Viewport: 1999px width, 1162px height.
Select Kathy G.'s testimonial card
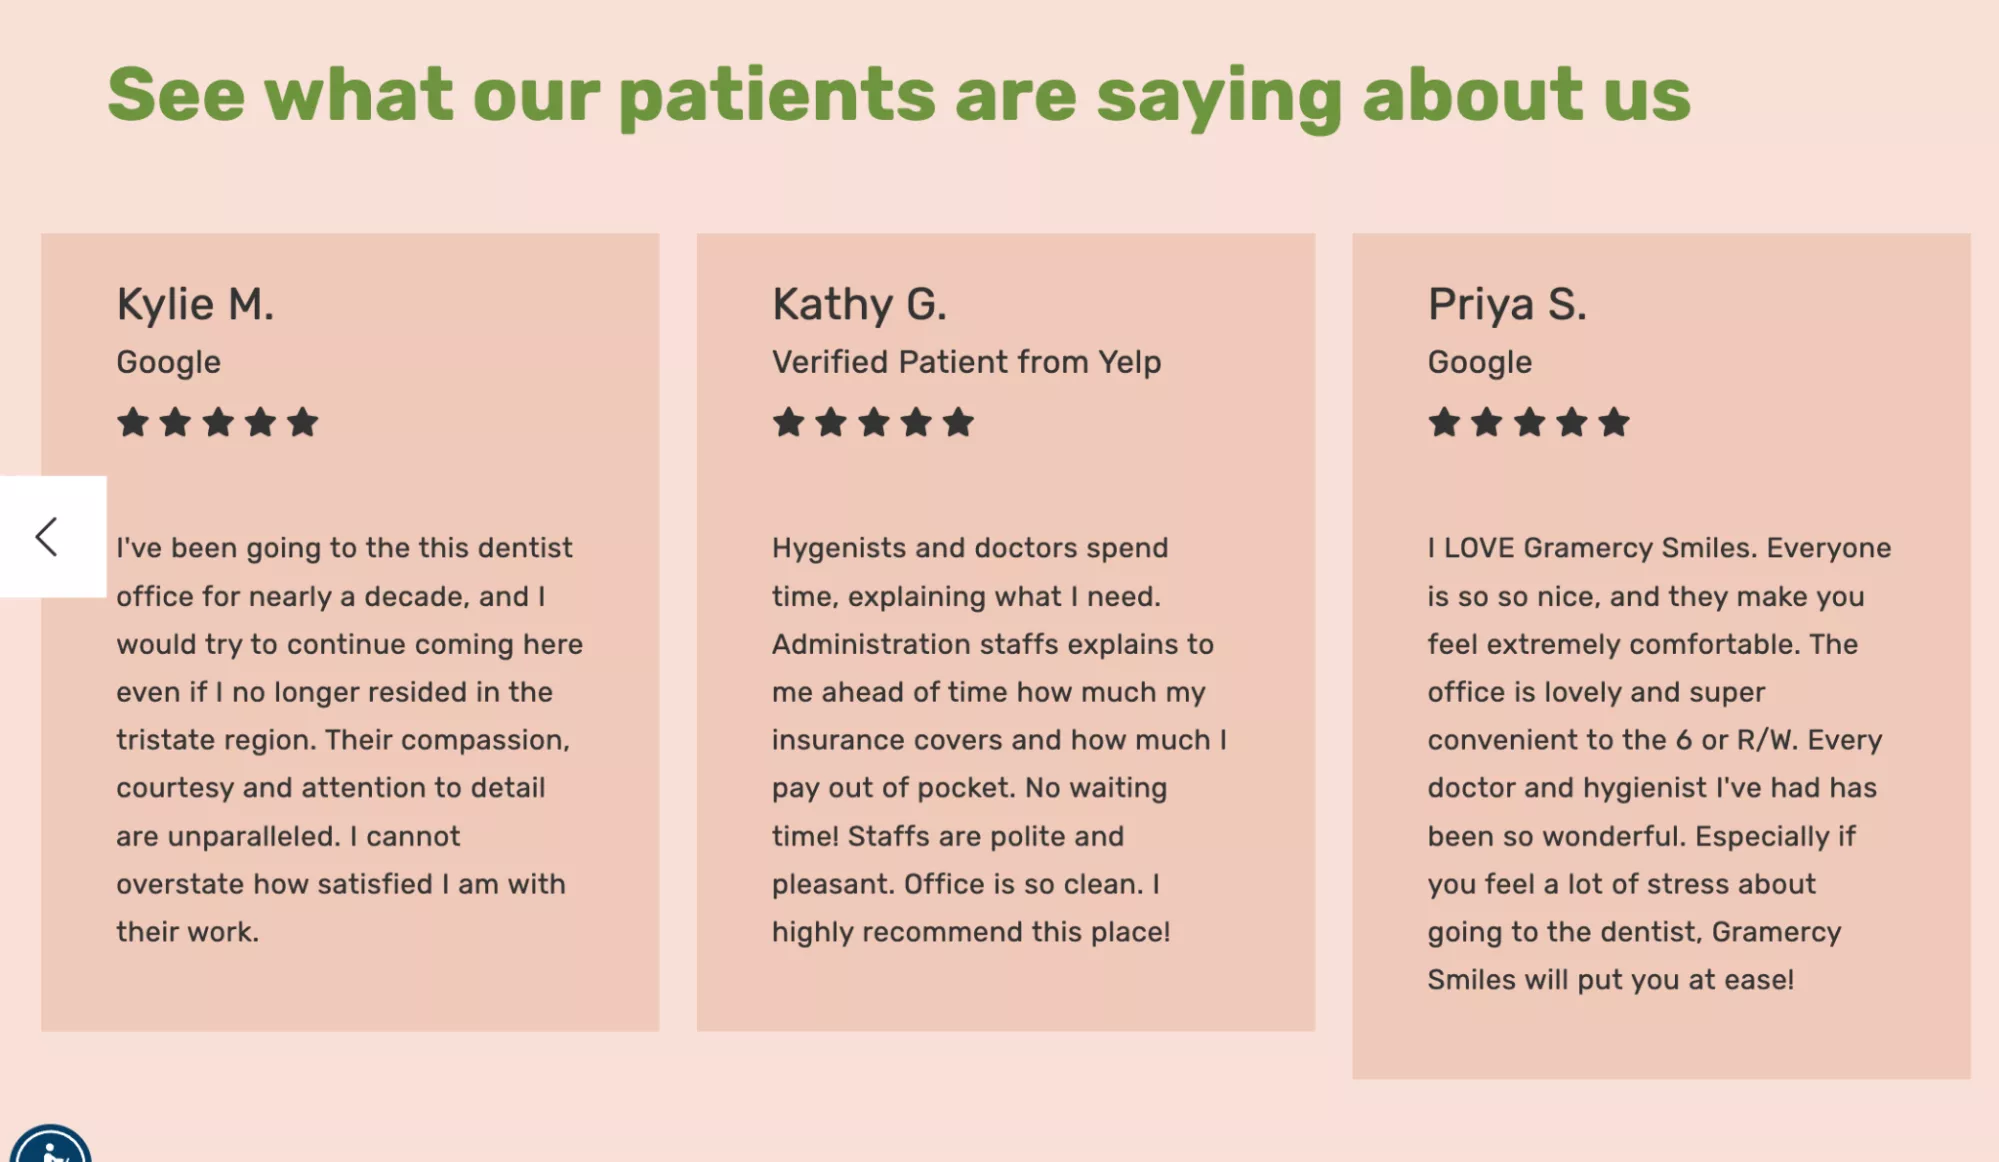pos(1005,630)
